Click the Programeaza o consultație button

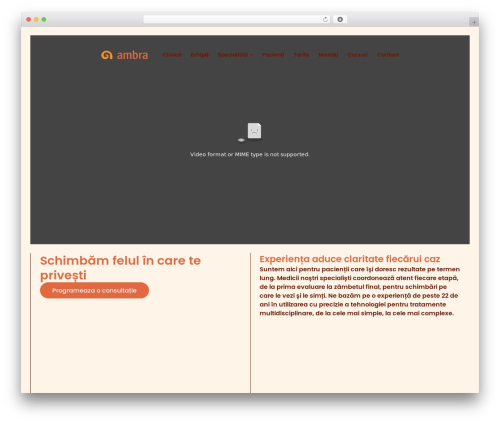coord(94,290)
